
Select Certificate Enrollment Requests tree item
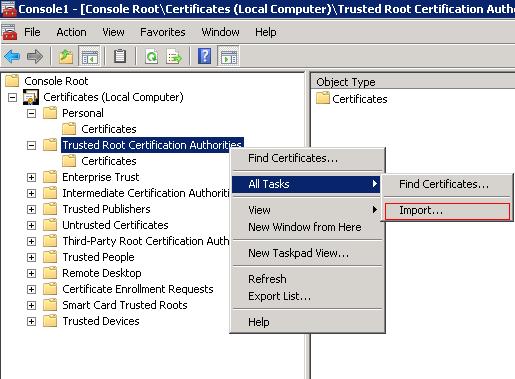pyautogui.click(x=138, y=289)
